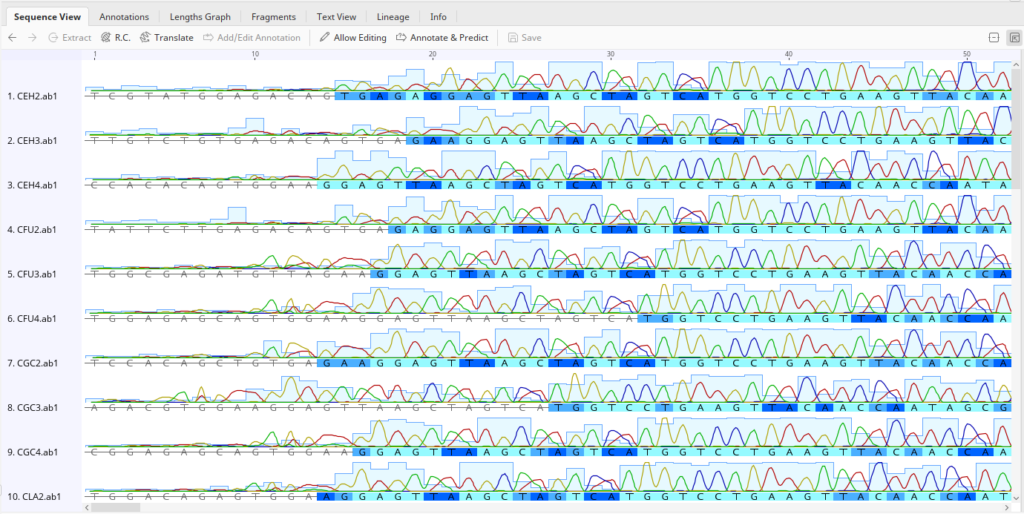Show the Text View tab
The height and width of the screenshot is (514, 1024).
(336, 17)
